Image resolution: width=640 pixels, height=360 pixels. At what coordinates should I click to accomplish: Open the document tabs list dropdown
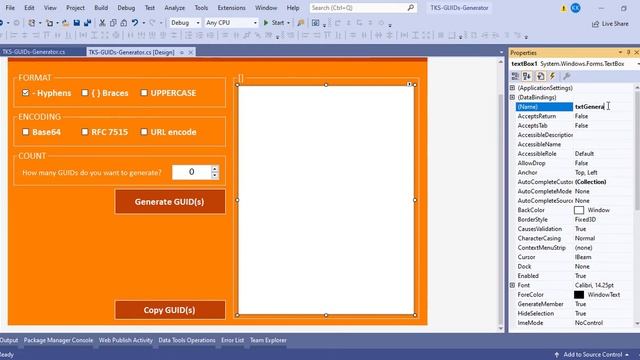[x=501, y=52]
